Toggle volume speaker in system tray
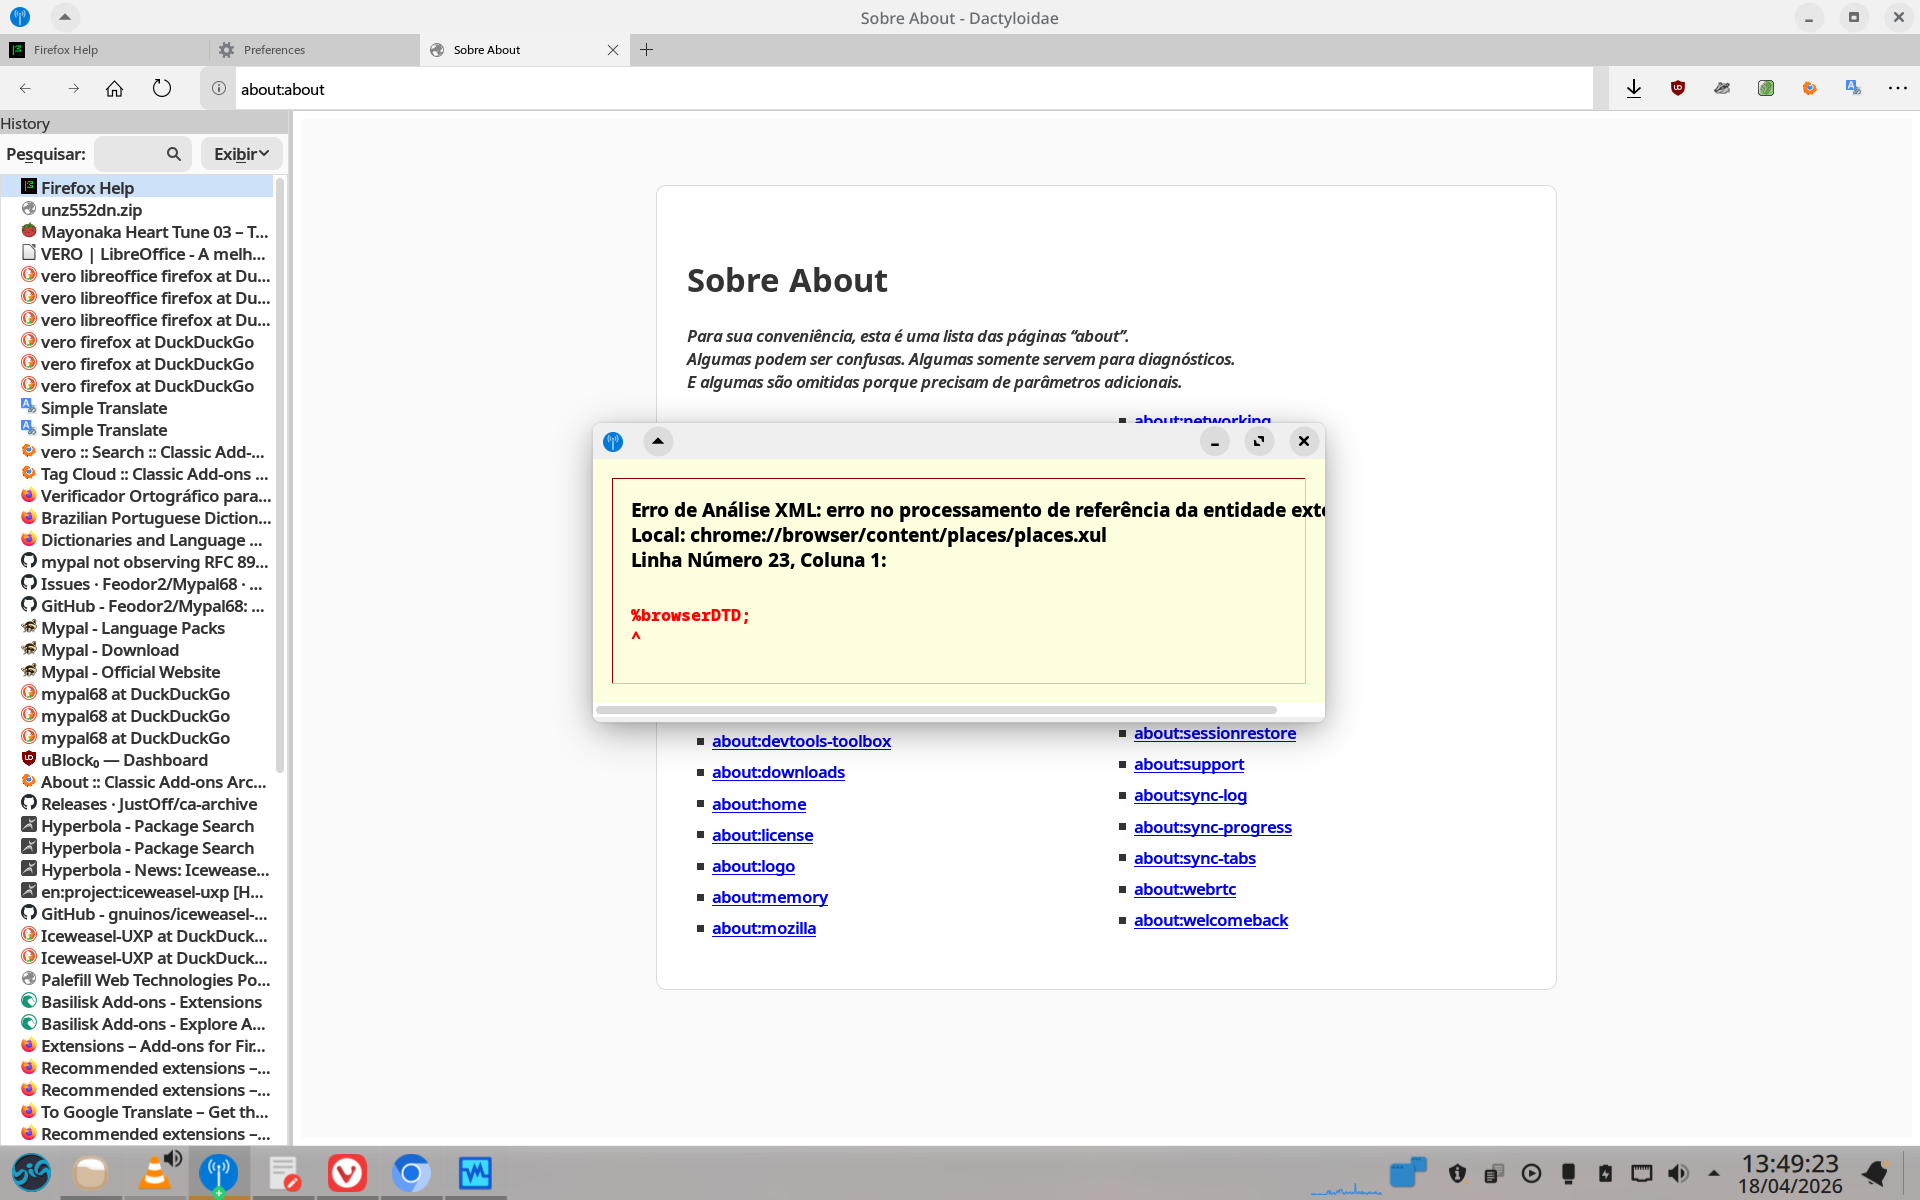The height and width of the screenshot is (1200, 1920). 1678,1173
